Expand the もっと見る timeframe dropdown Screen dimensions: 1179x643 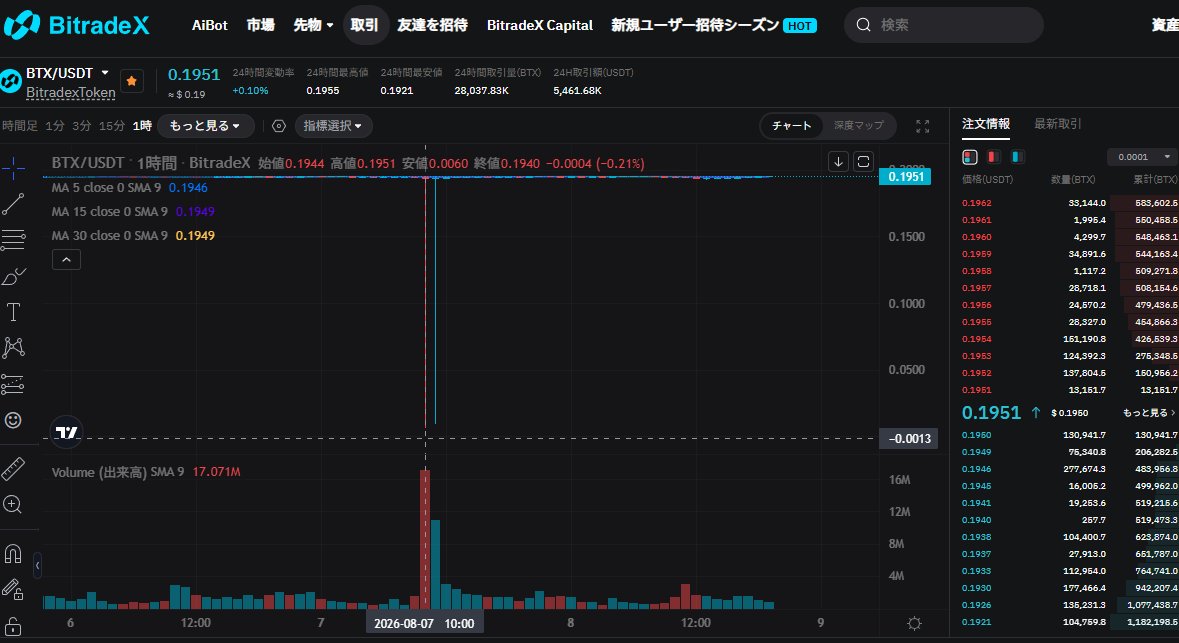(205, 126)
